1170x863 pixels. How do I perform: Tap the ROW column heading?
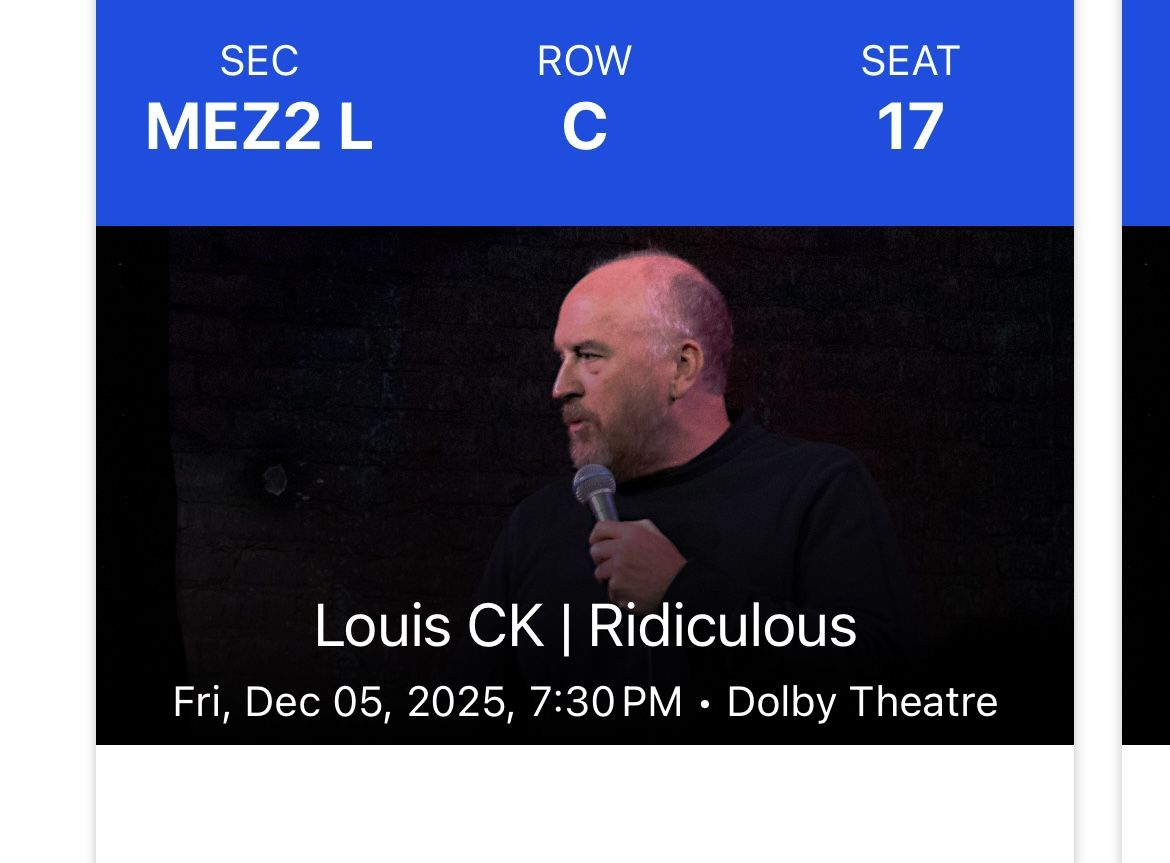coord(584,60)
